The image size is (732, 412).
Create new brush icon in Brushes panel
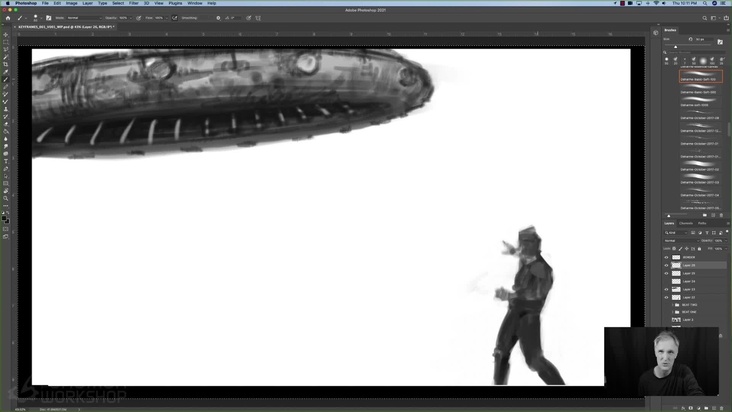(x=713, y=215)
